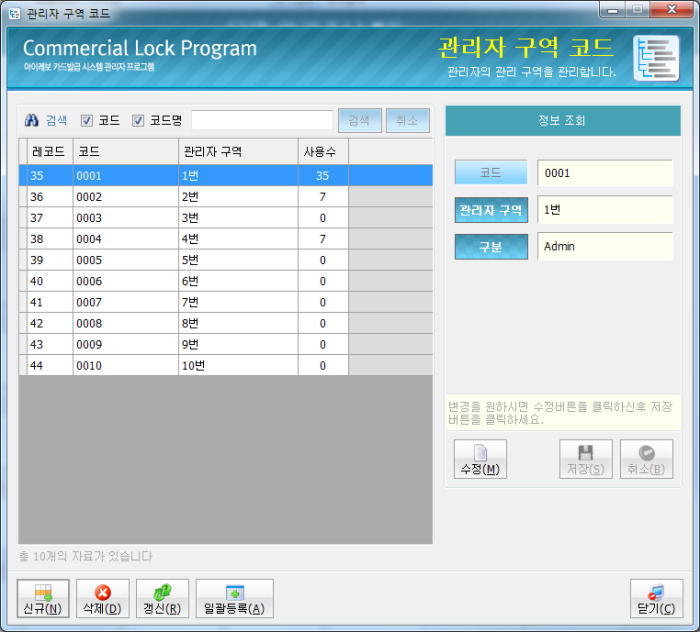Select the row with code 0010
This screenshot has width=700, height=632.
[x=226, y=366]
